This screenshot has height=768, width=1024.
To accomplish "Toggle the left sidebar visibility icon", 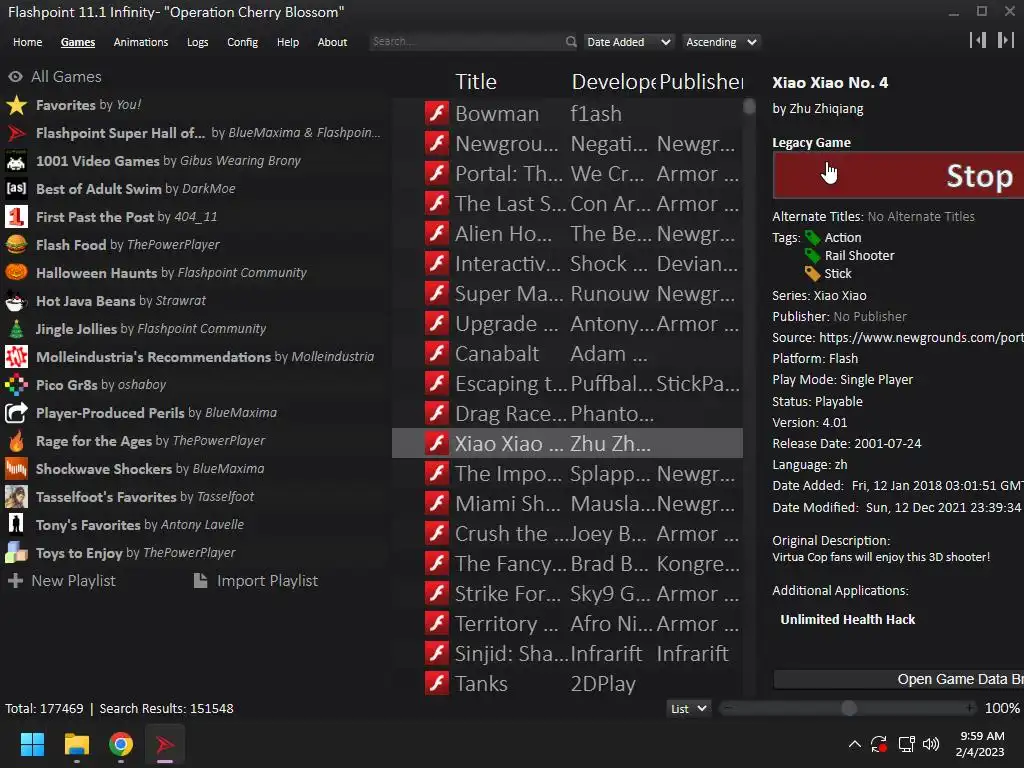I will pyautogui.click(x=978, y=40).
